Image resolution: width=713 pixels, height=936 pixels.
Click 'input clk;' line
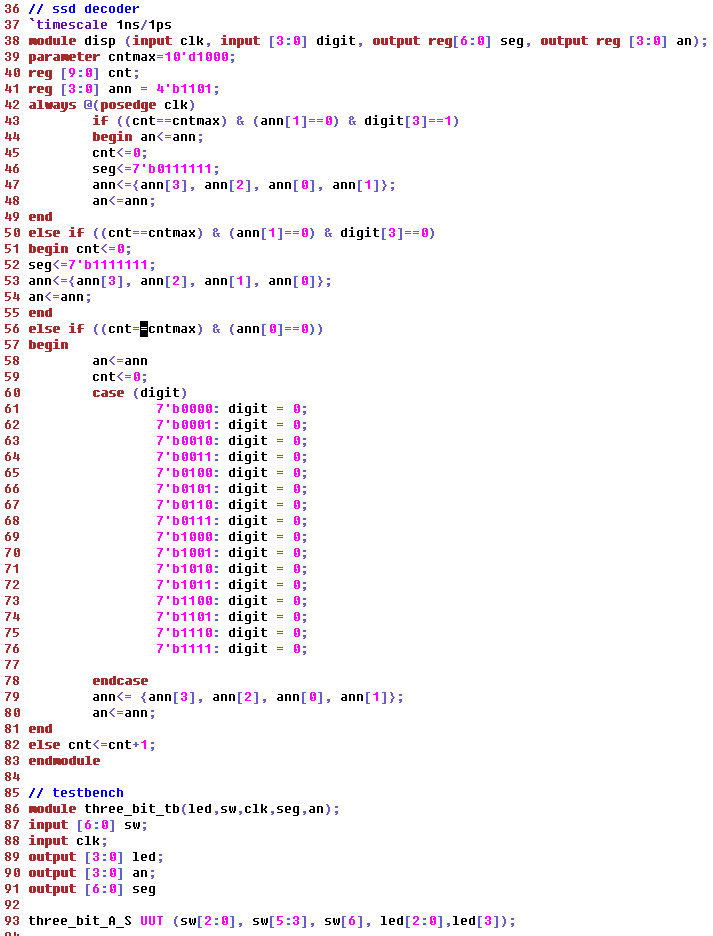[68, 841]
